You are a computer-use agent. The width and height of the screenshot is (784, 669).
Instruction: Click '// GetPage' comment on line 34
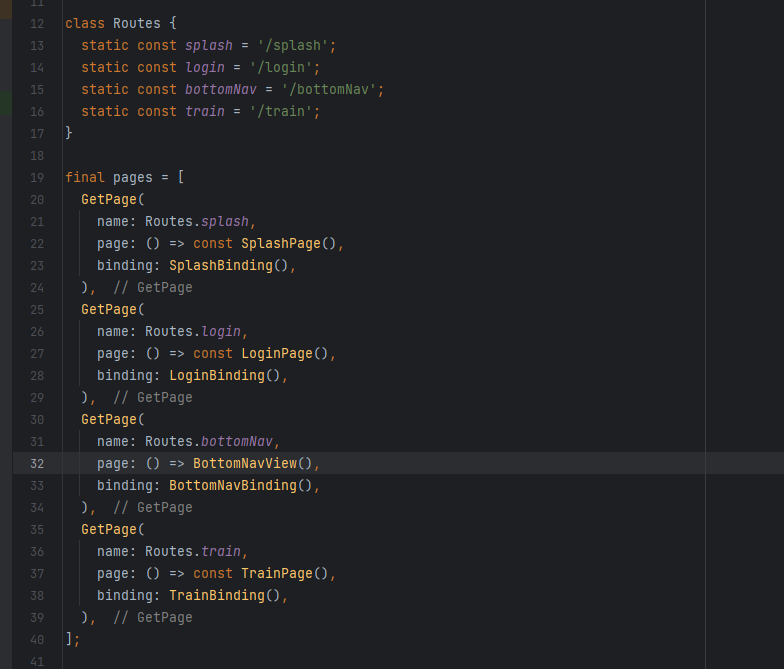pos(152,508)
